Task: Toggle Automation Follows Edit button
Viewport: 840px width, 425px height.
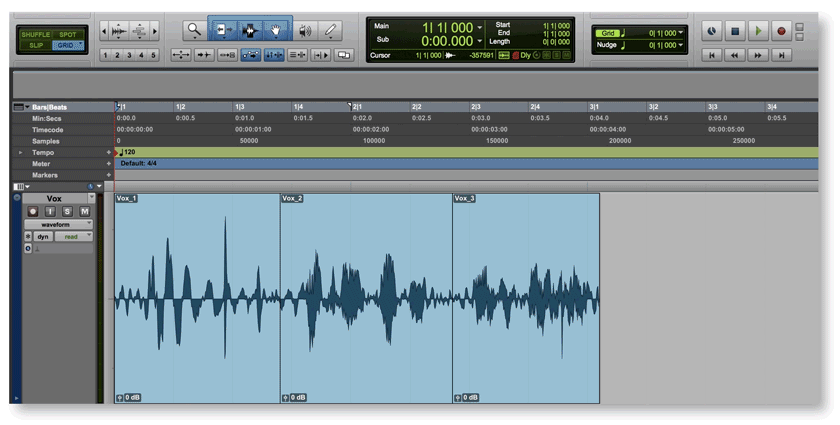Action: tap(251, 55)
